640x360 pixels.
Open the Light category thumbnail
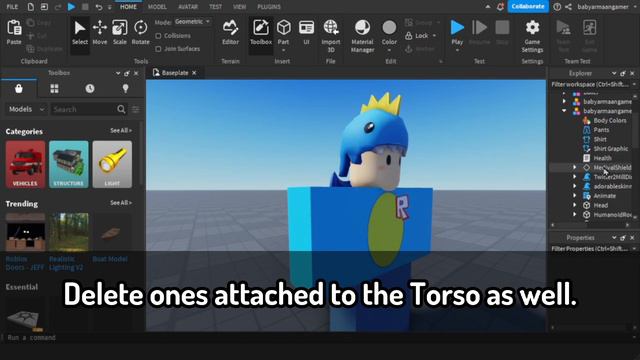[x=112, y=164]
